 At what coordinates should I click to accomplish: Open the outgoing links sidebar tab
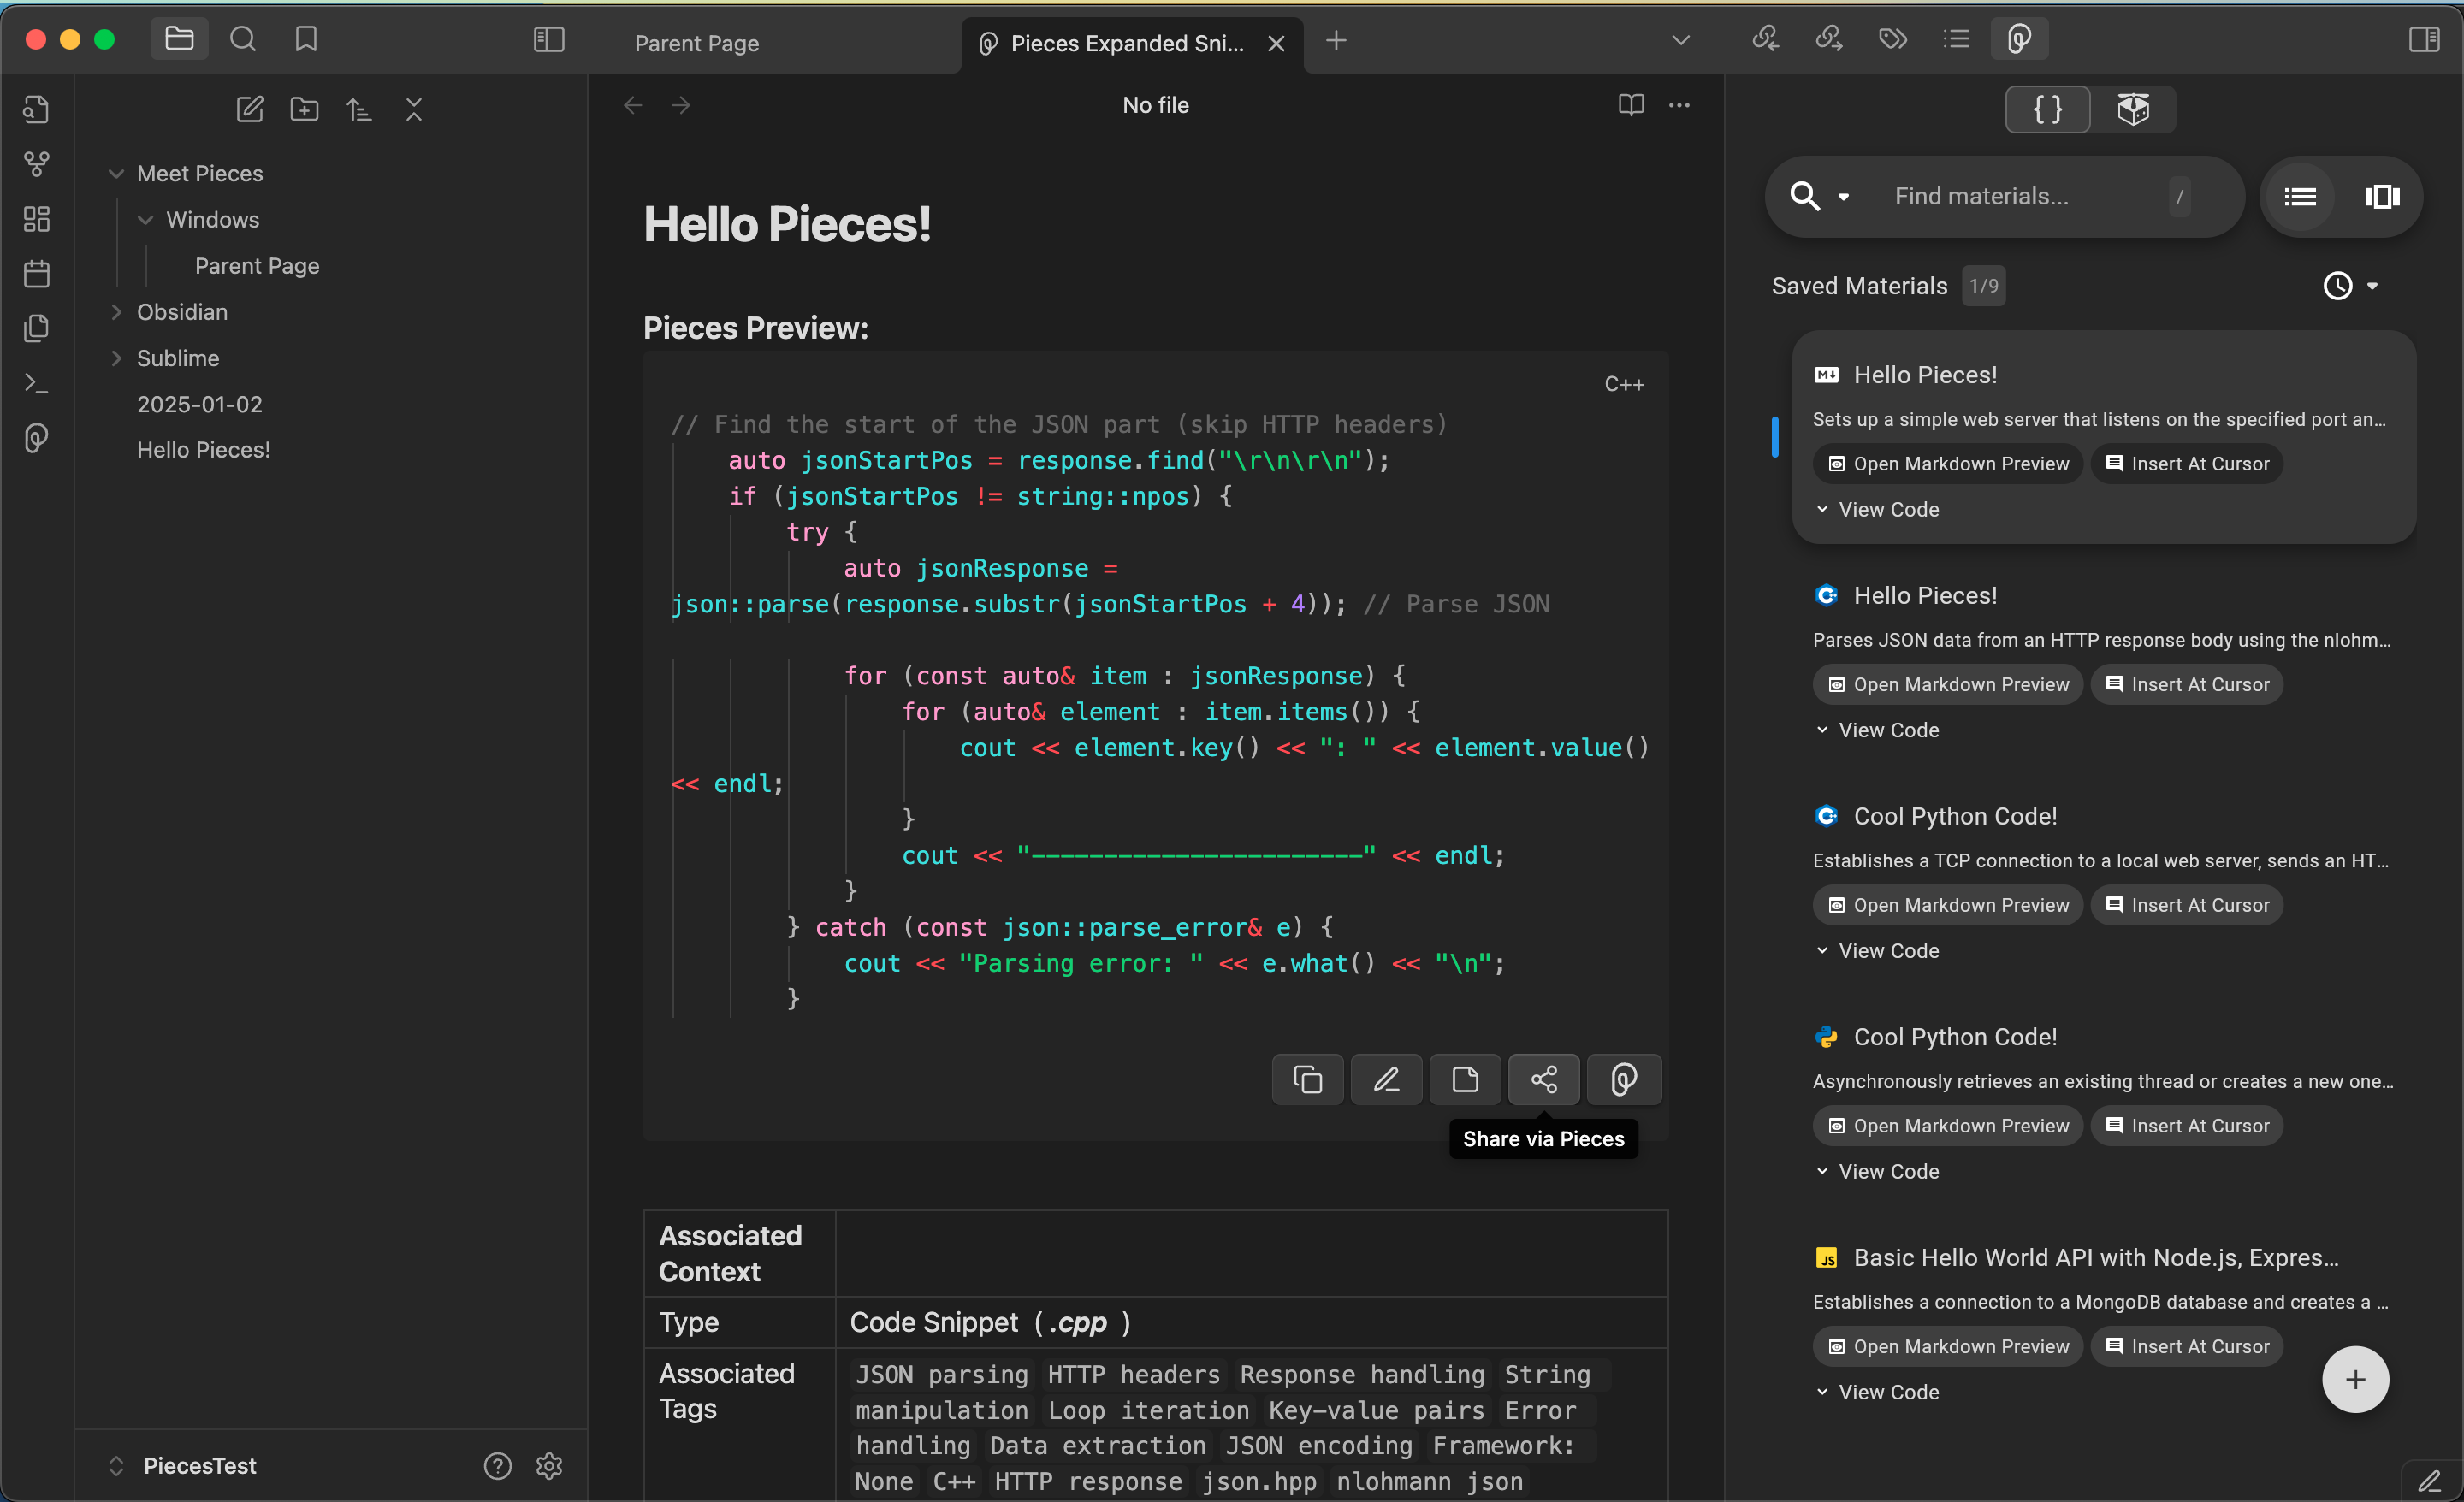[x=1829, y=39]
